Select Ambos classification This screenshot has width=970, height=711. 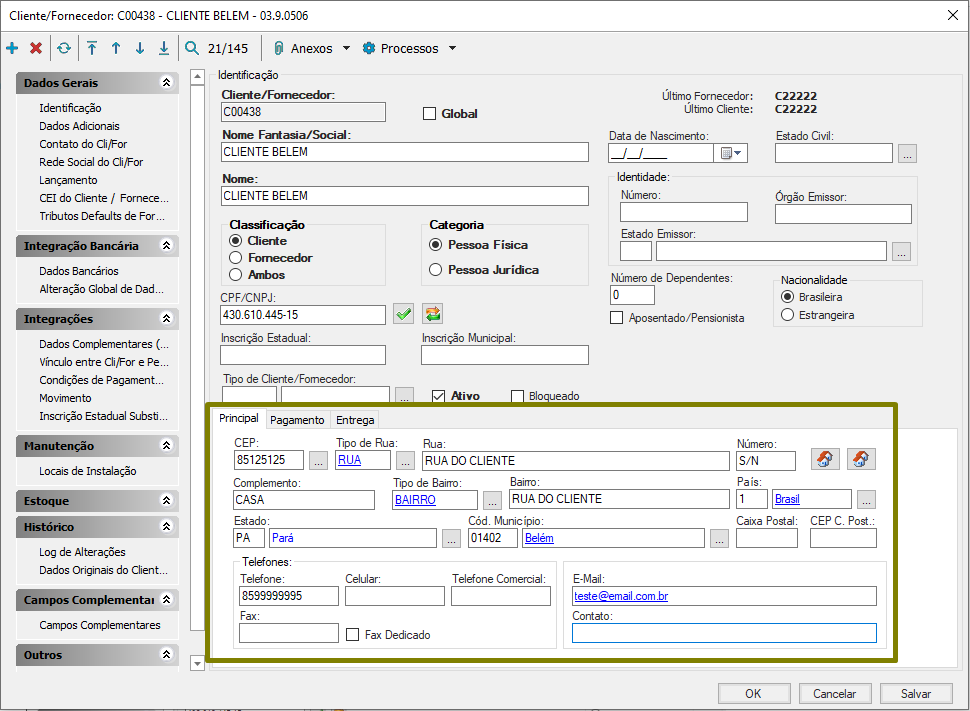click(x=236, y=275)
